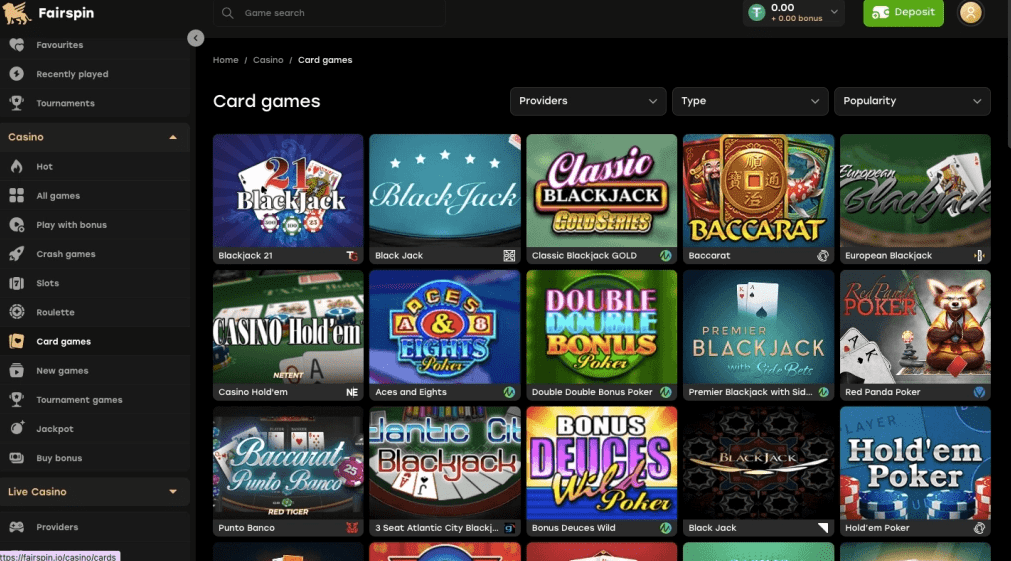Go to Home breadcrumb link

(226, 60)
